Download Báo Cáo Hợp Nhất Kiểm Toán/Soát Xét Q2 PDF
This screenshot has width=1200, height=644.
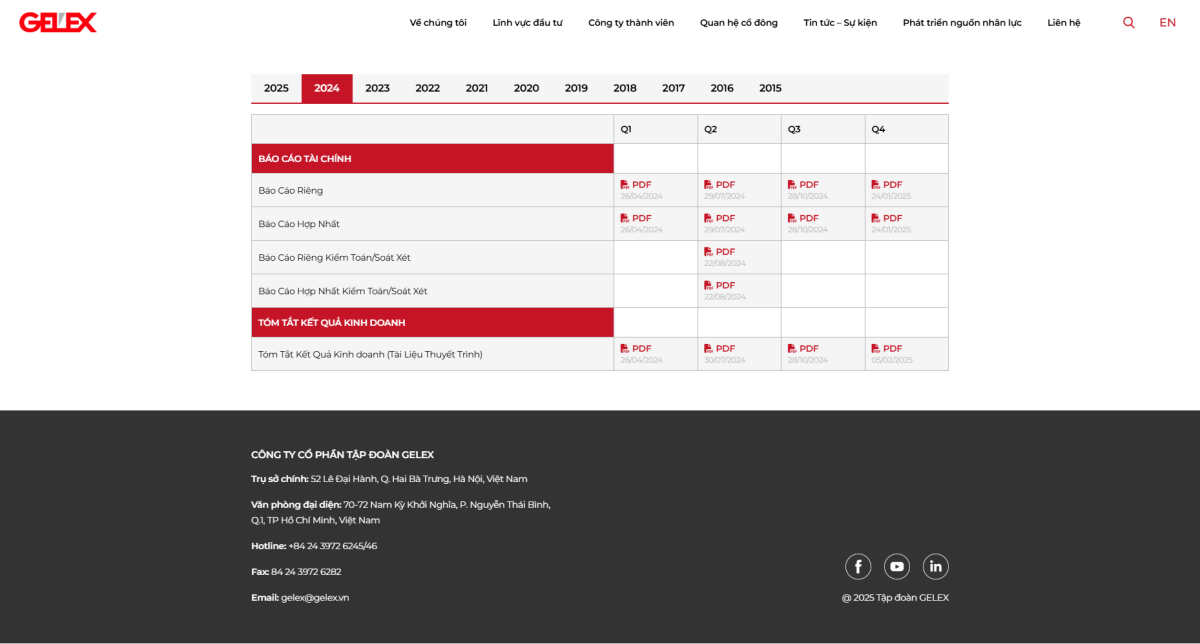[720, 285]
